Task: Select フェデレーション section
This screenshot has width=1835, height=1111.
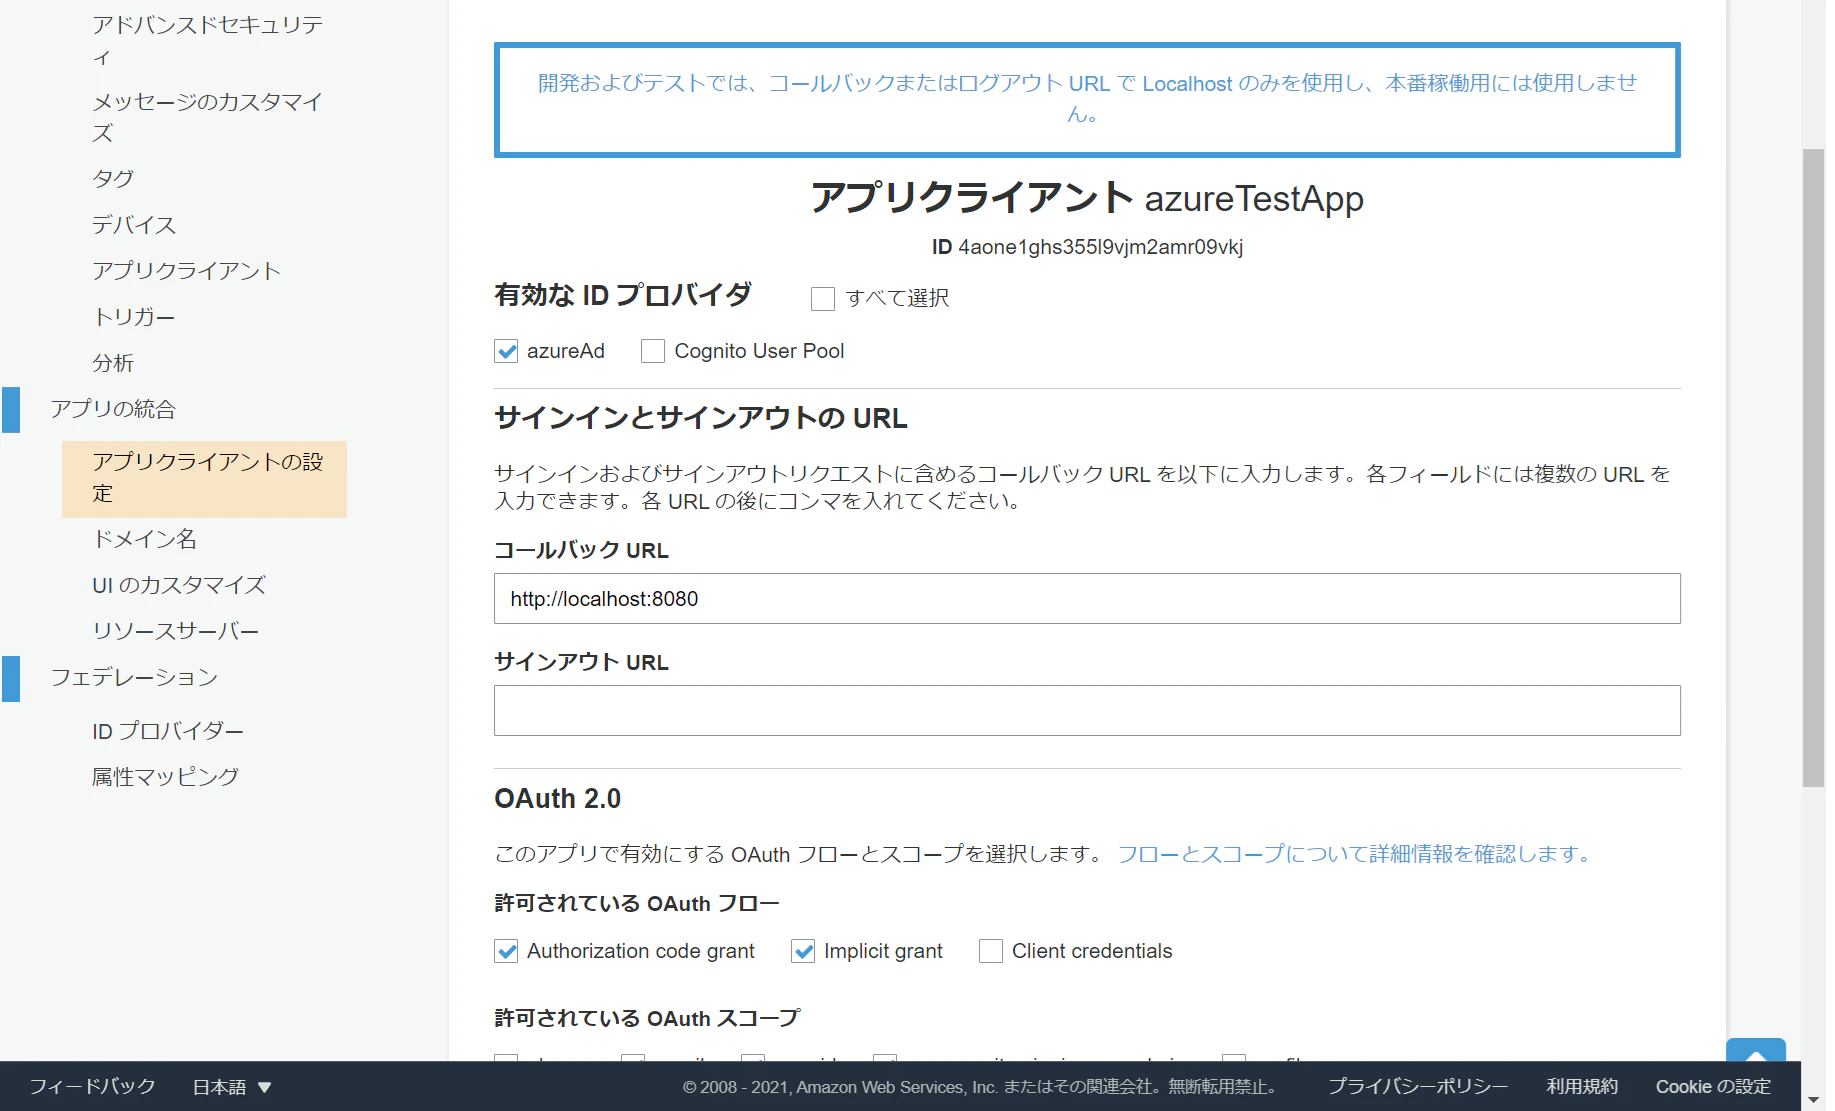Action: 134,677
